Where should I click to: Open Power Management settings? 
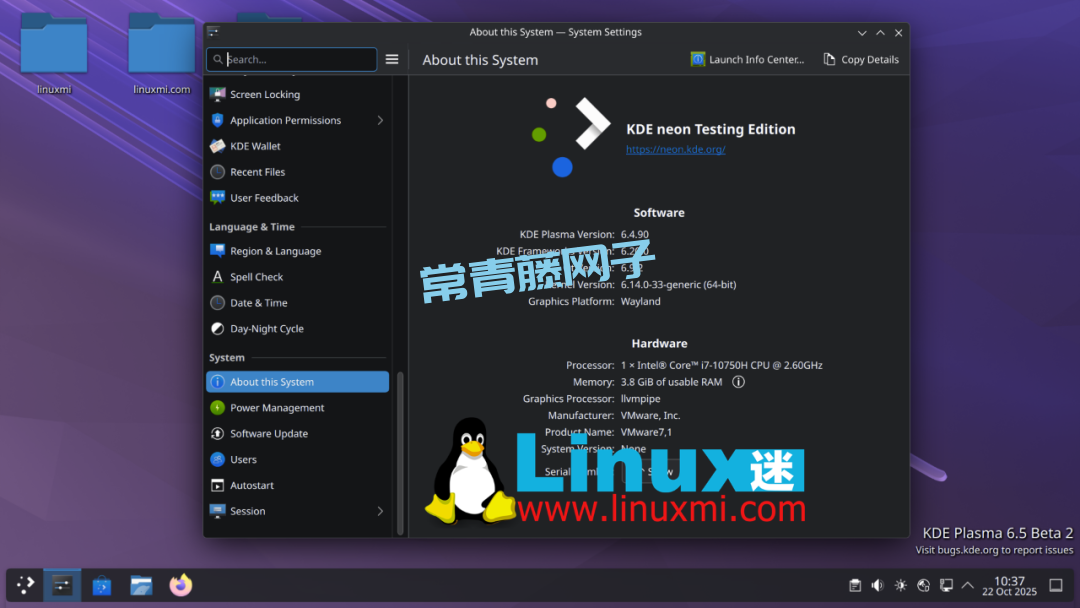pos(276,408)
